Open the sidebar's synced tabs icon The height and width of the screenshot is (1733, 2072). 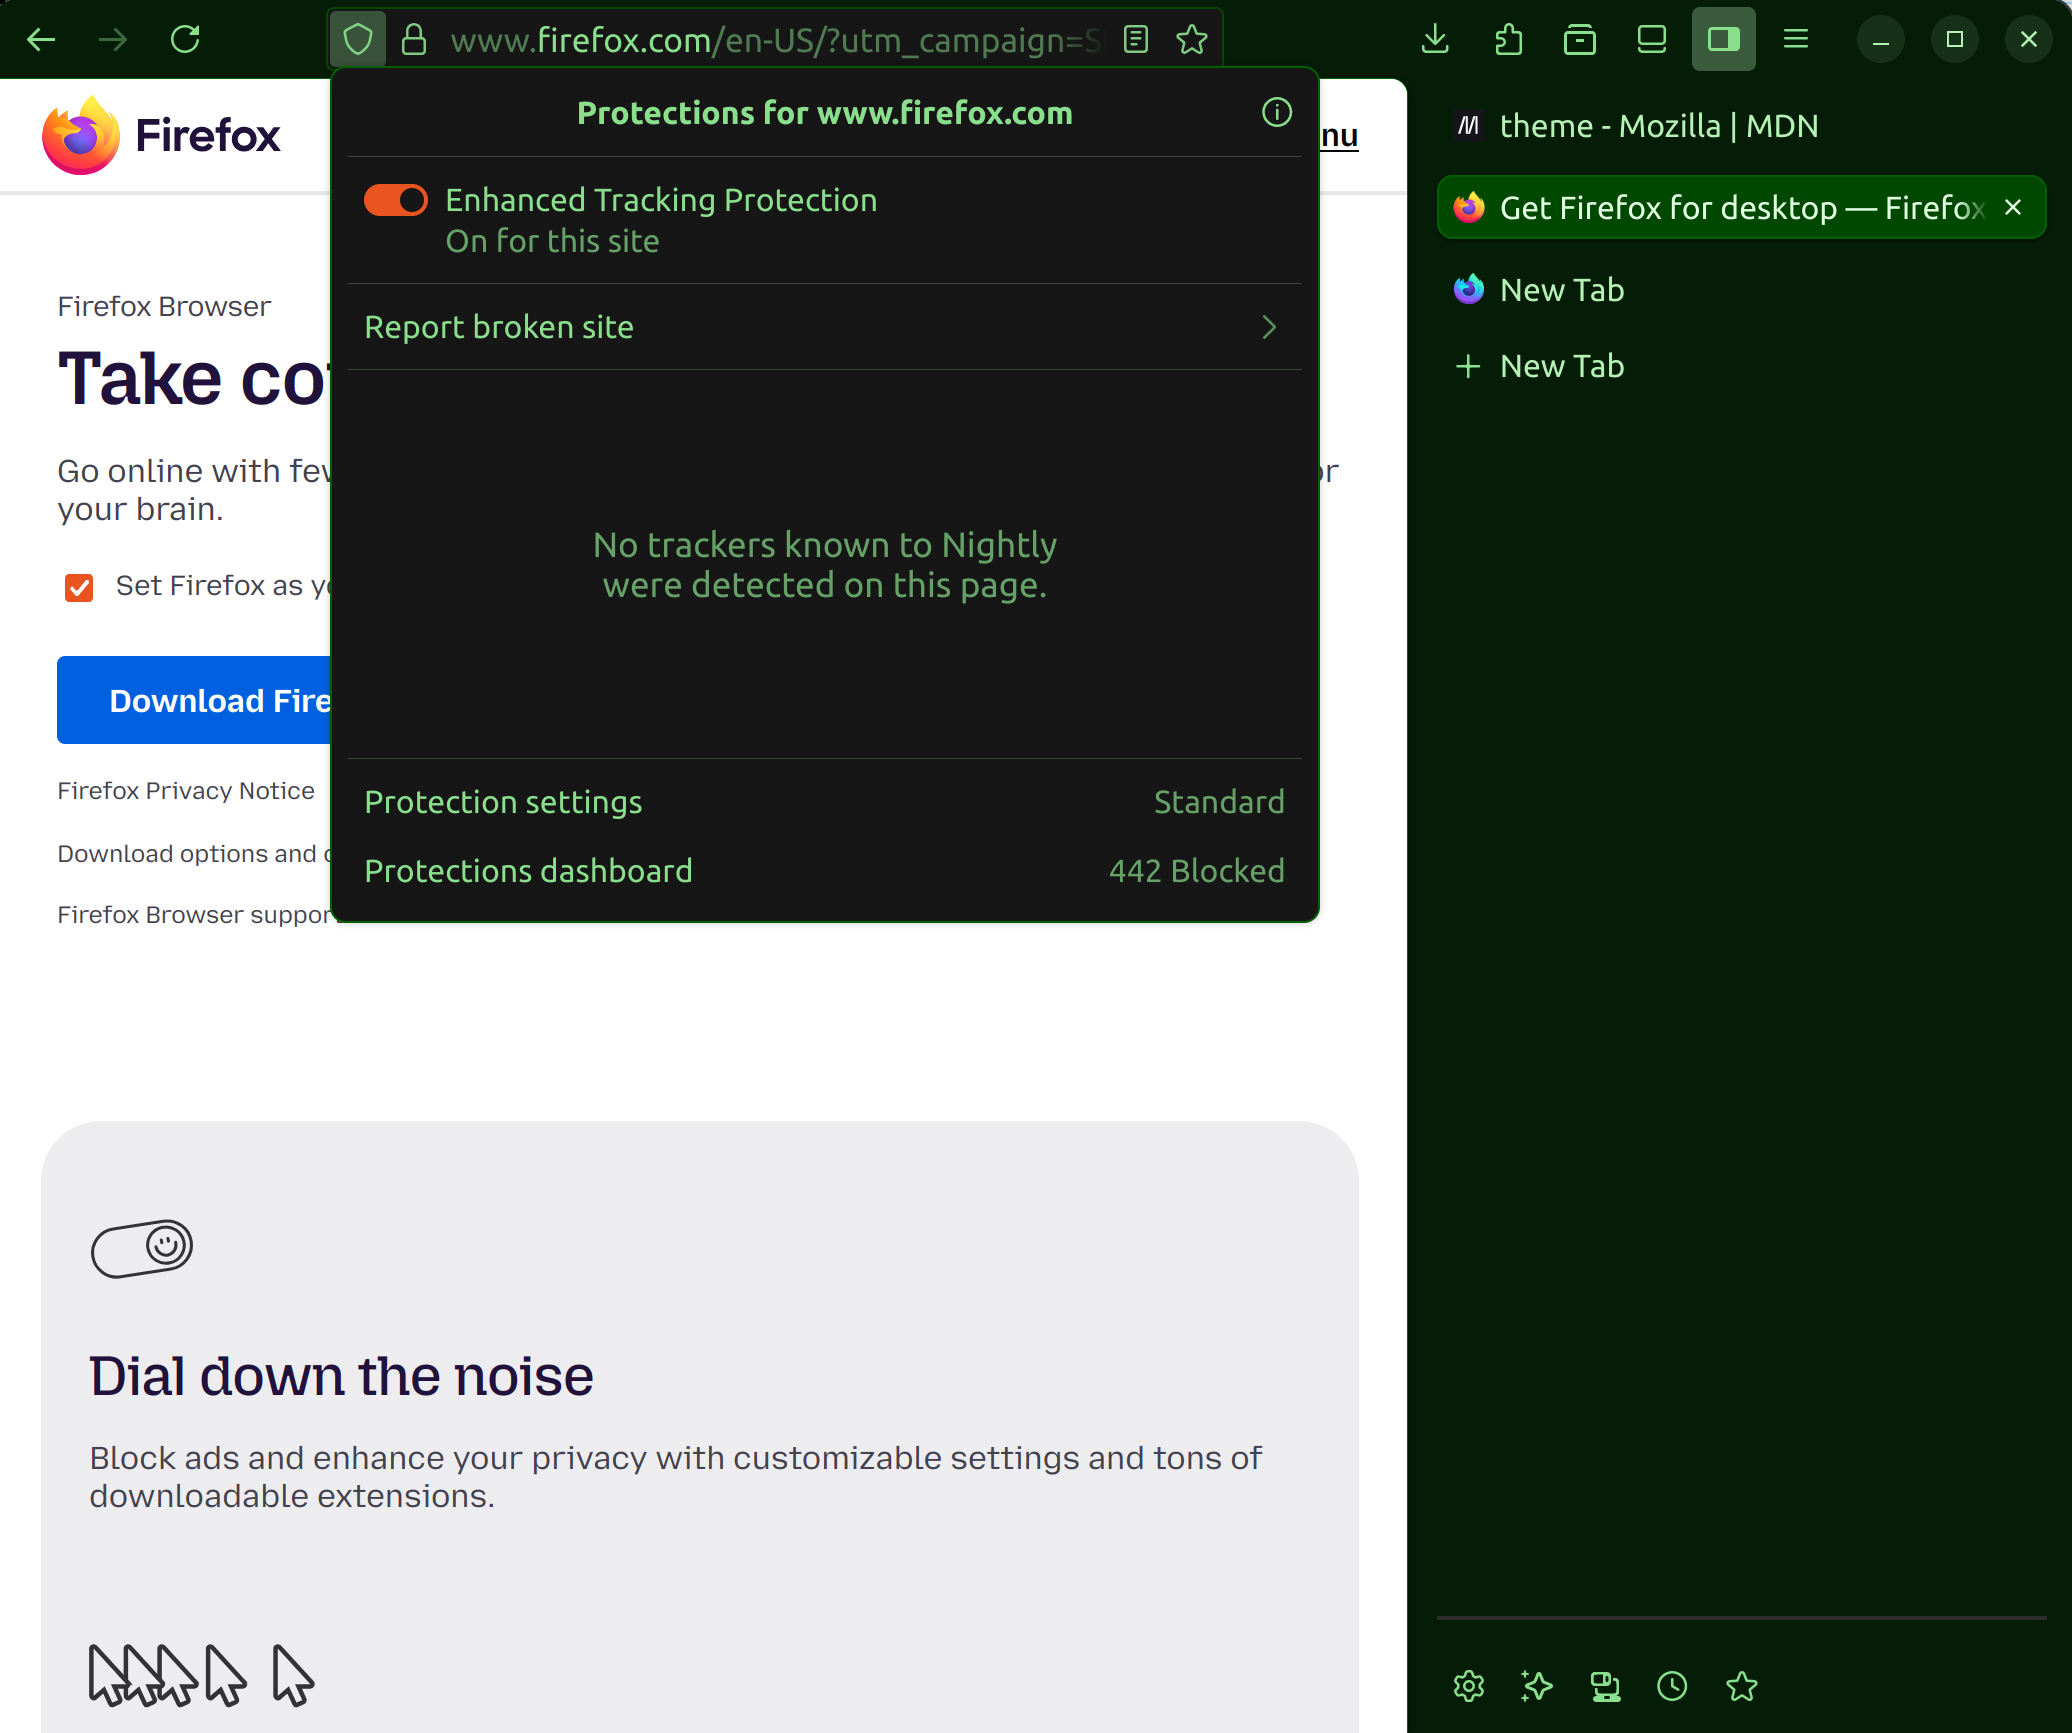point(1604,1686)
